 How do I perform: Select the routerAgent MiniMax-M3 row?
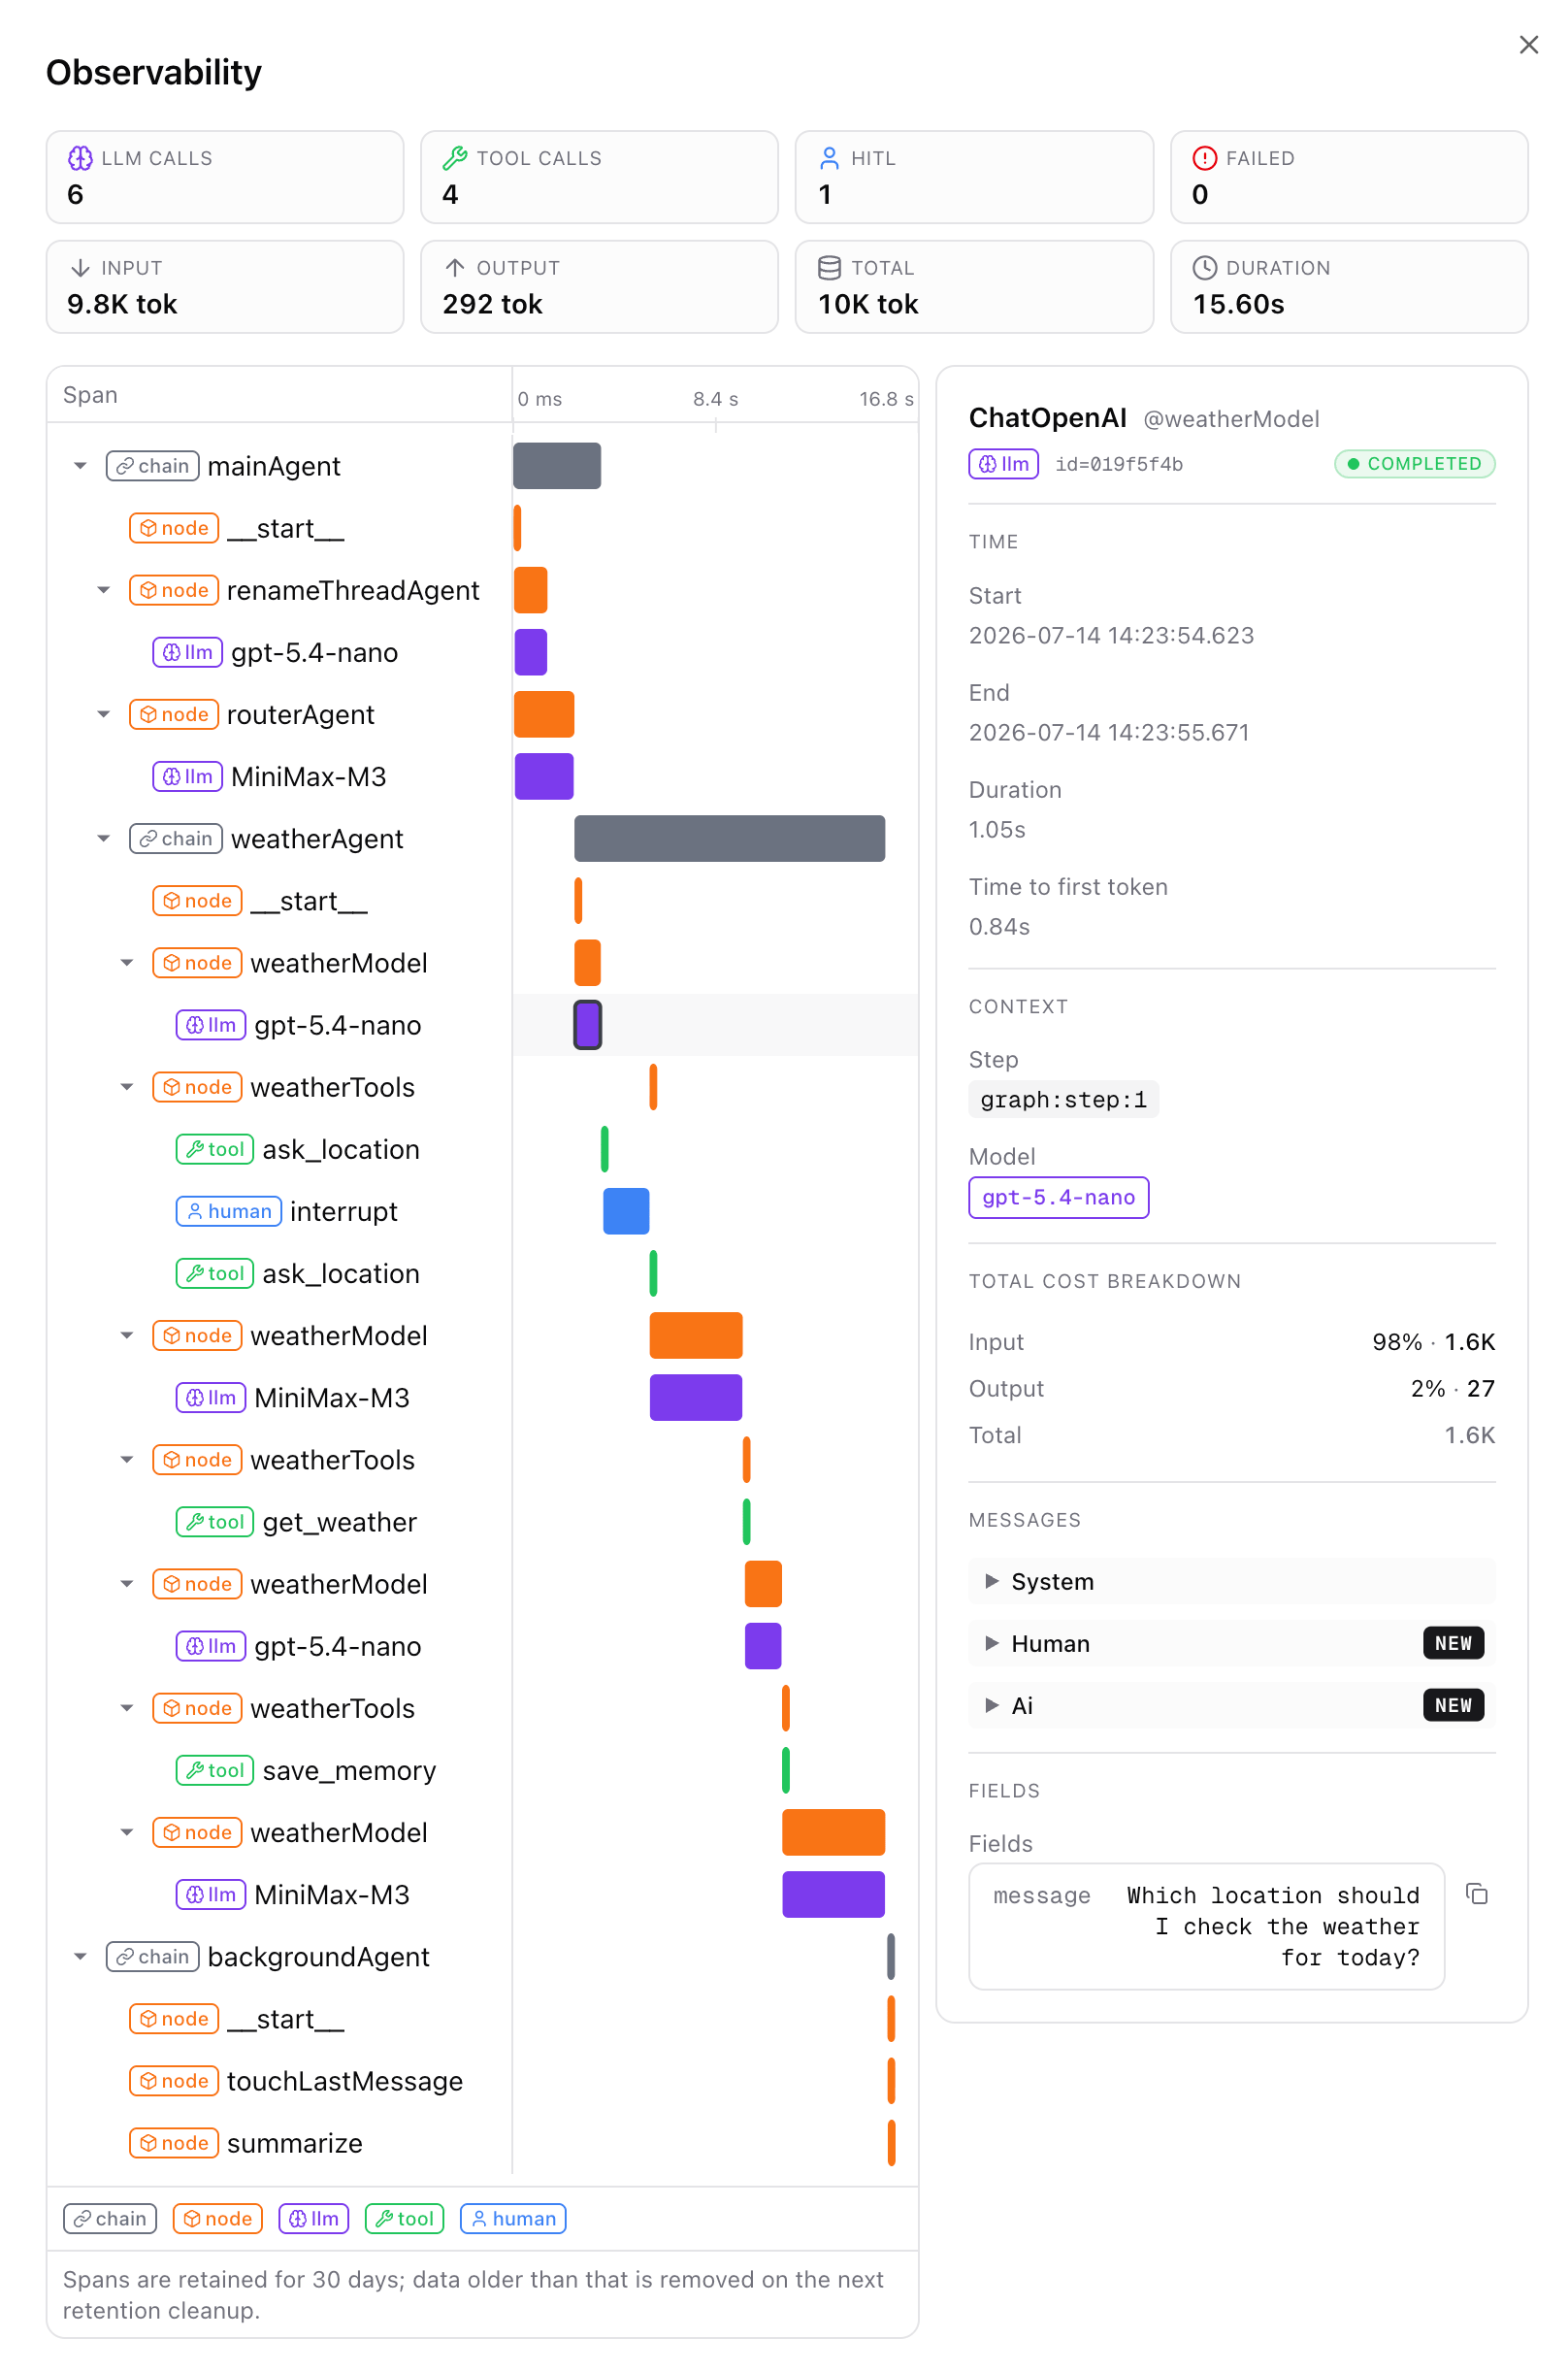point(483,776)
